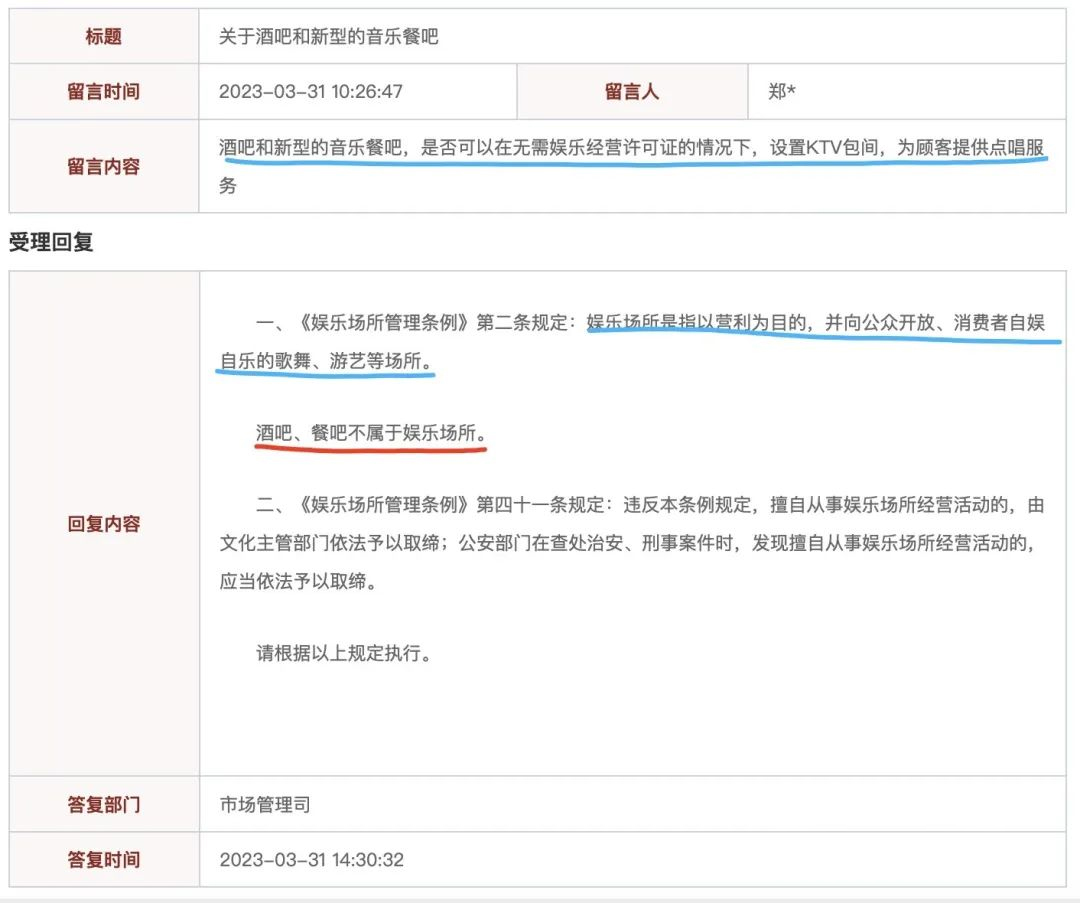Click the 答复部门 label cell
1080x903 pixels.
pos(104,804)
